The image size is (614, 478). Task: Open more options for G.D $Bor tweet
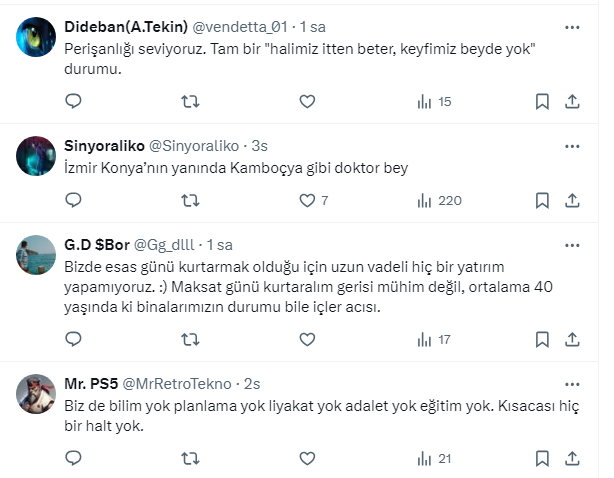coord(572,245)
